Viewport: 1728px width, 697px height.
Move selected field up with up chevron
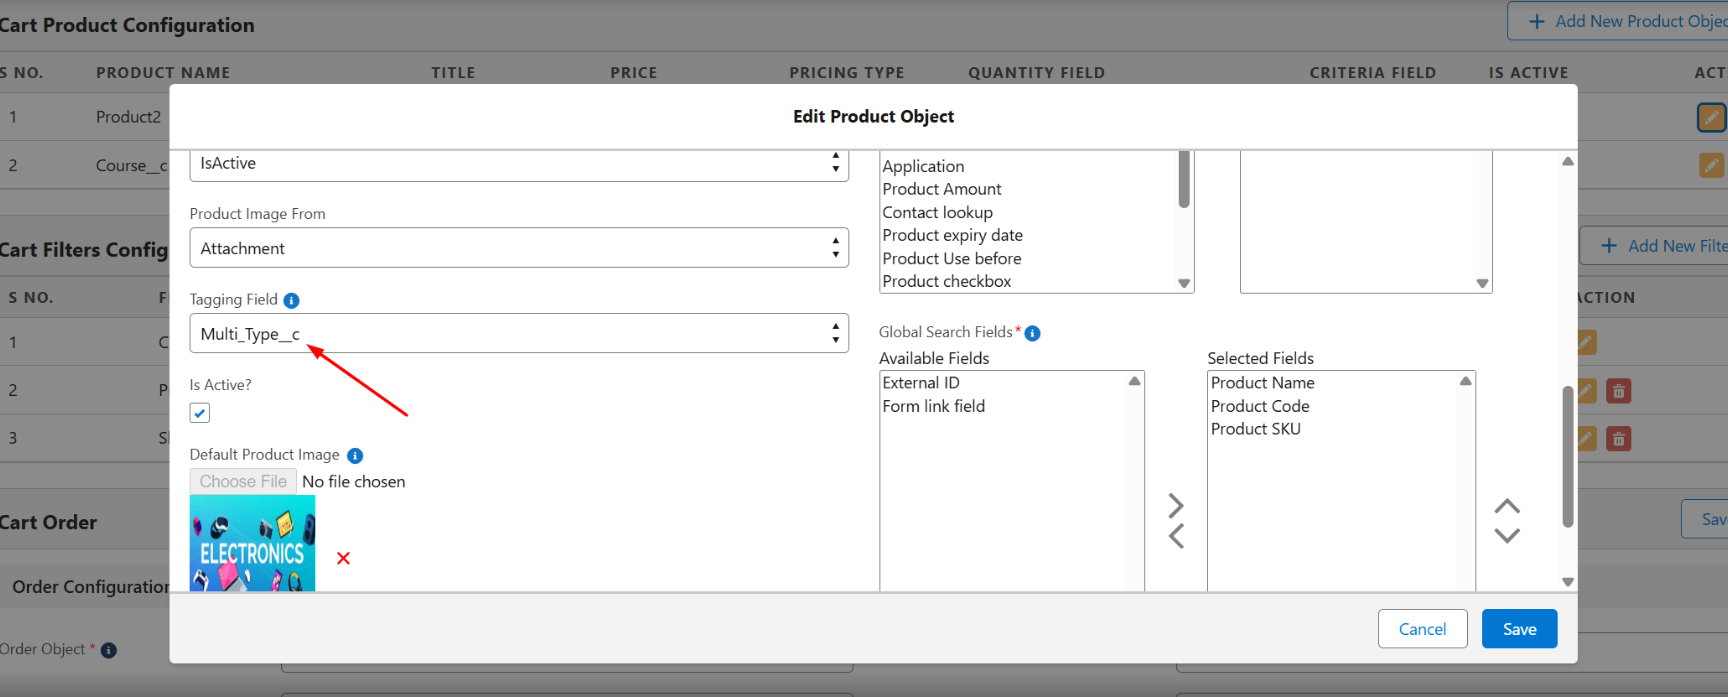point(1506,506)
